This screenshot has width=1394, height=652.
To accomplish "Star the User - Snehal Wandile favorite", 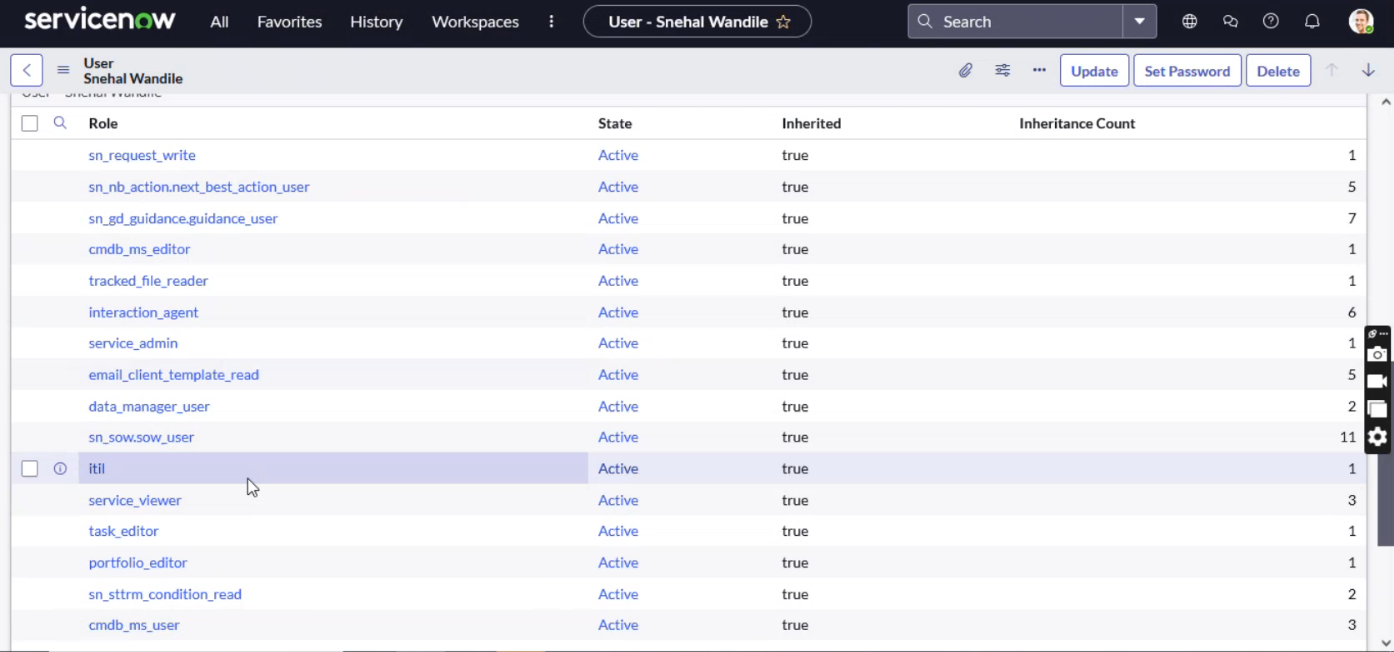I will click(783, 21).
